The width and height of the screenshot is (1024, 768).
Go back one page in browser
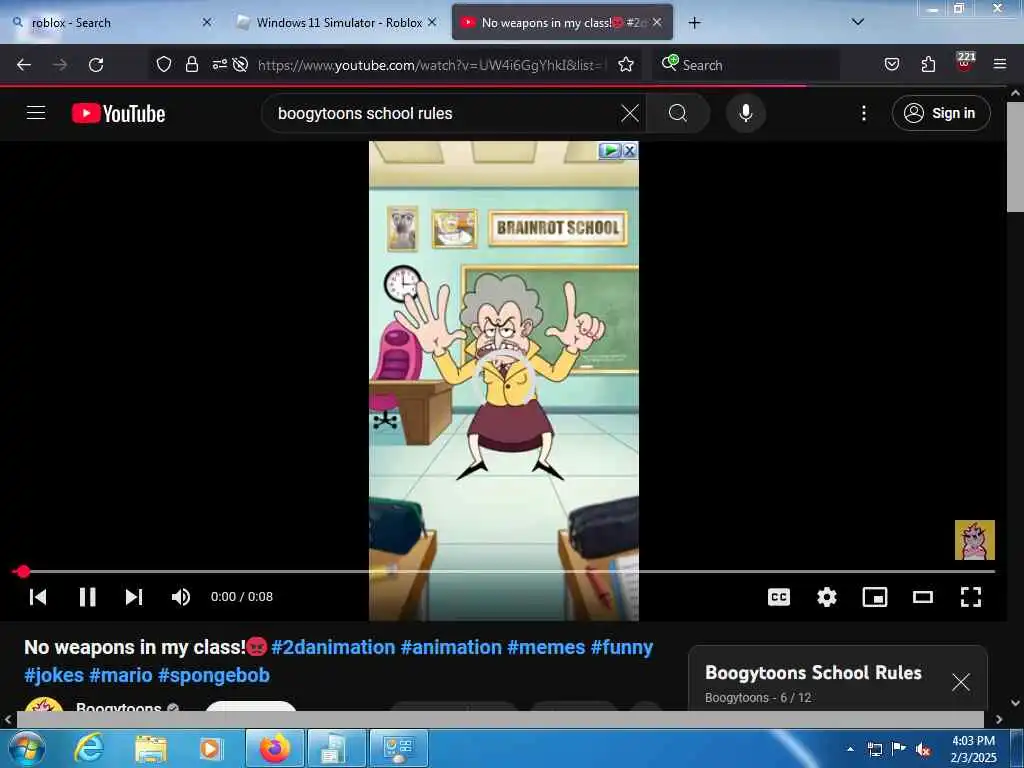(x=24, y=65)
